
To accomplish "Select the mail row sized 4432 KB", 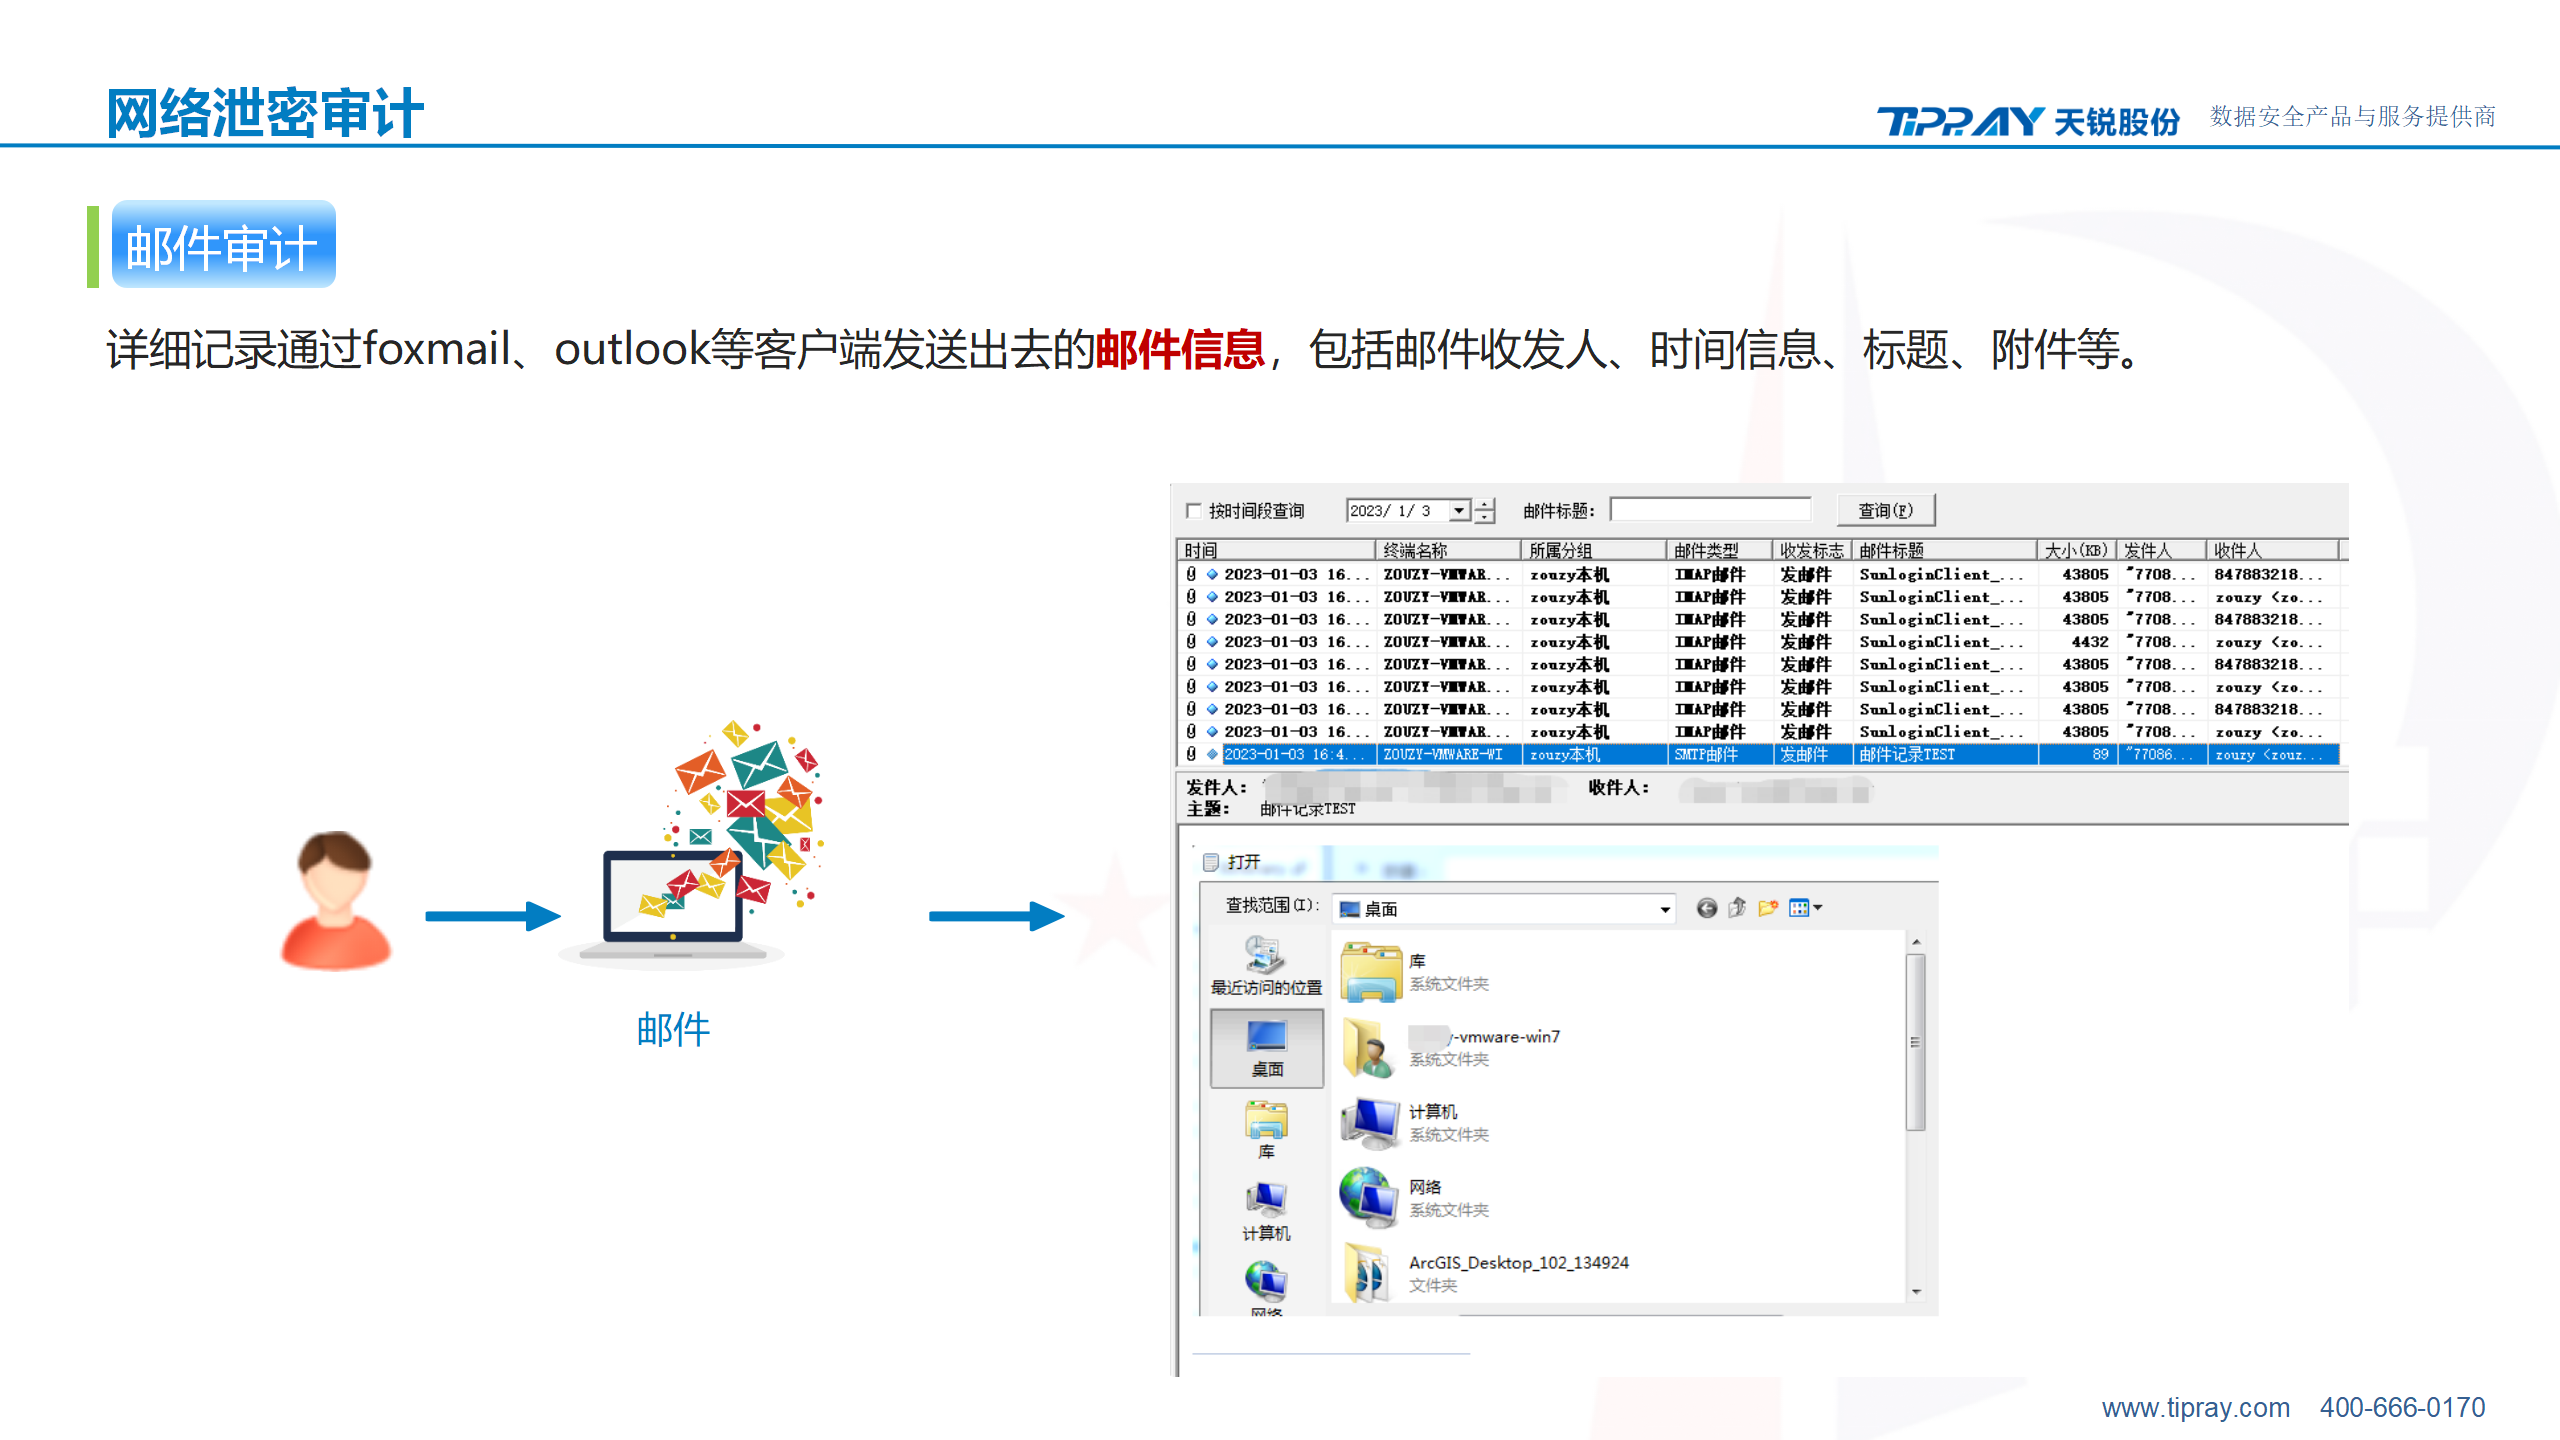I will (x=1760, y=642).
